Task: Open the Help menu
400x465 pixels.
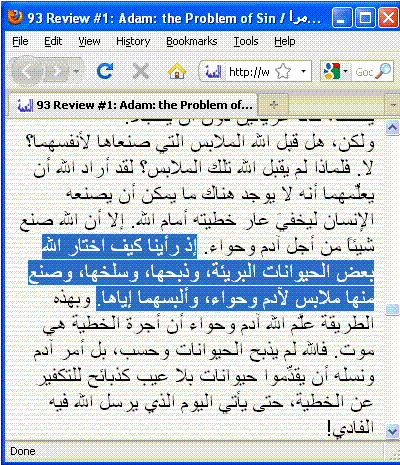Action: (x=285, y=41)
